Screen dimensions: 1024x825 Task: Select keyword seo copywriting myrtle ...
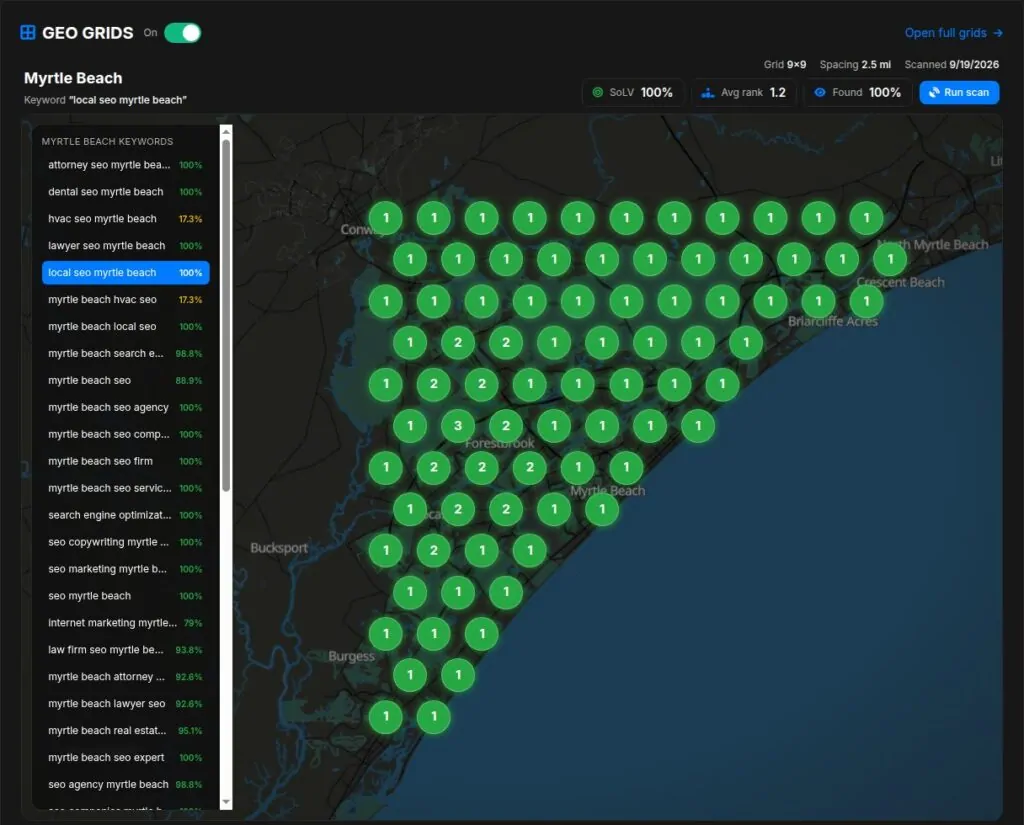point(125,542)
